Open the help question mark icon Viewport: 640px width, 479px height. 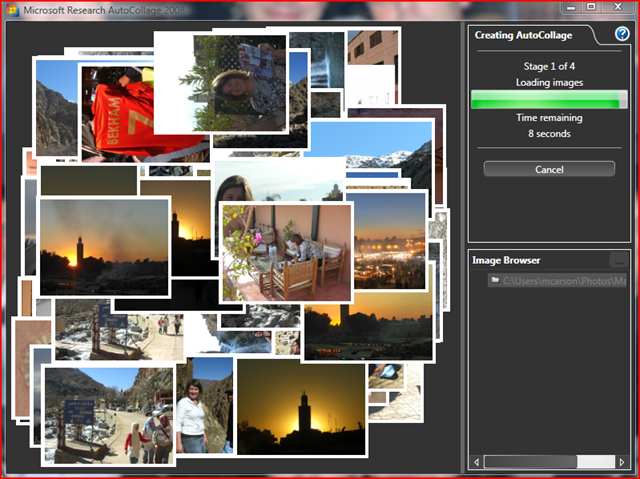(x=622, y=35)
